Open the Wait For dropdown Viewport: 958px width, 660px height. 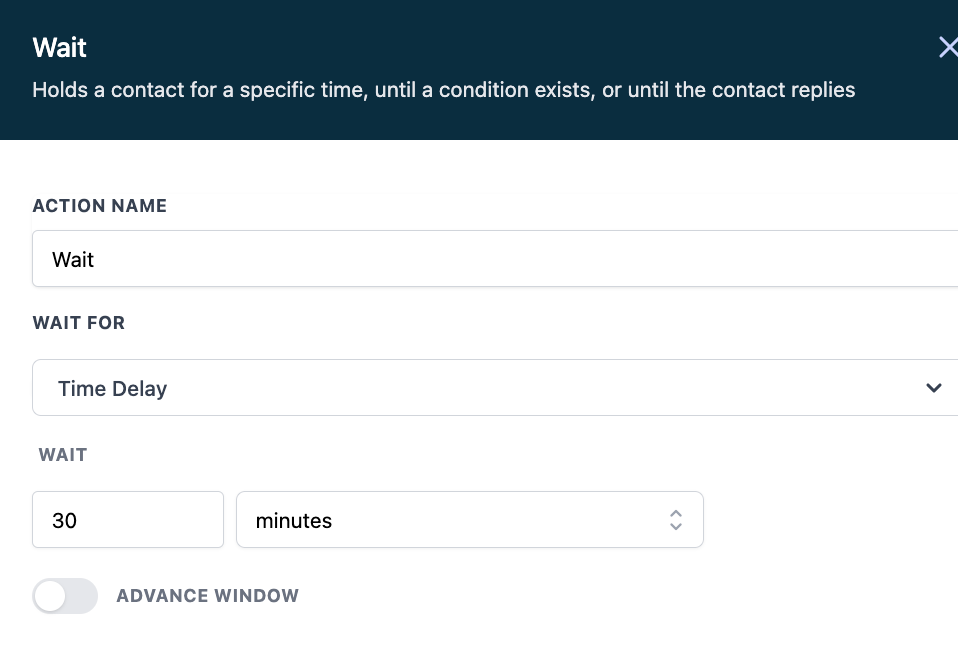[x=495, y=388]
